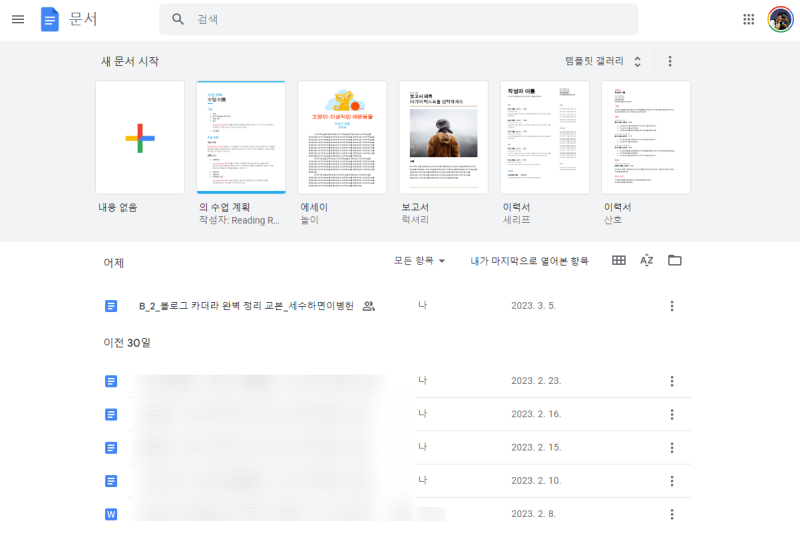Viewport: 800px width, 533px height.
Task: Click doc icon of 2023. 2. 16. file
Action: pyautogui.click(x=111, y=414)
